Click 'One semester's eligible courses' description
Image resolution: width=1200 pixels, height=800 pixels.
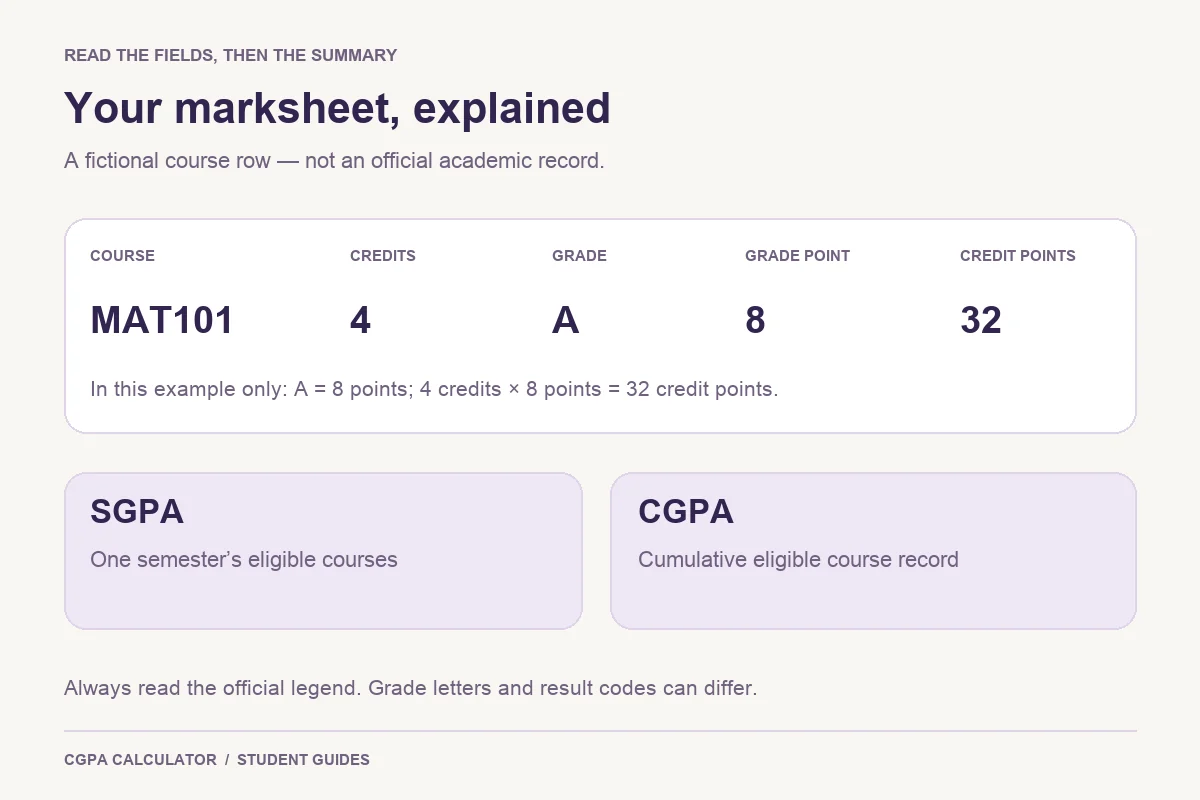[x=244, y=560]
